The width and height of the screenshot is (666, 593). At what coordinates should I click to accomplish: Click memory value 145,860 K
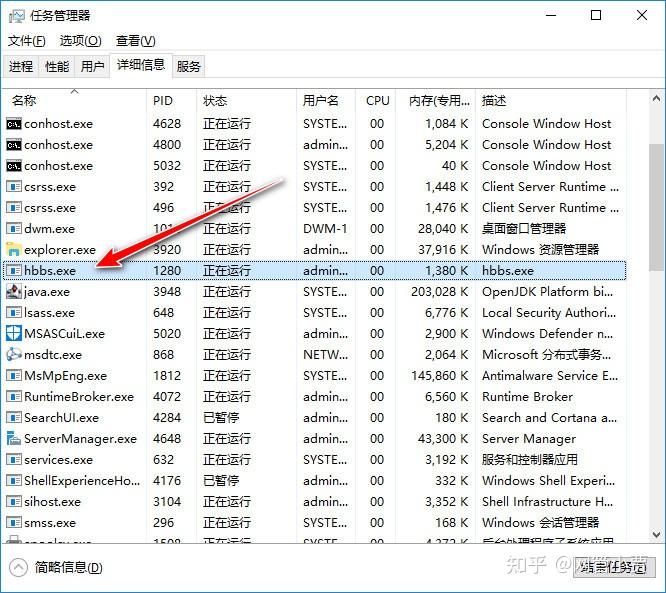(x=439, y=376)
